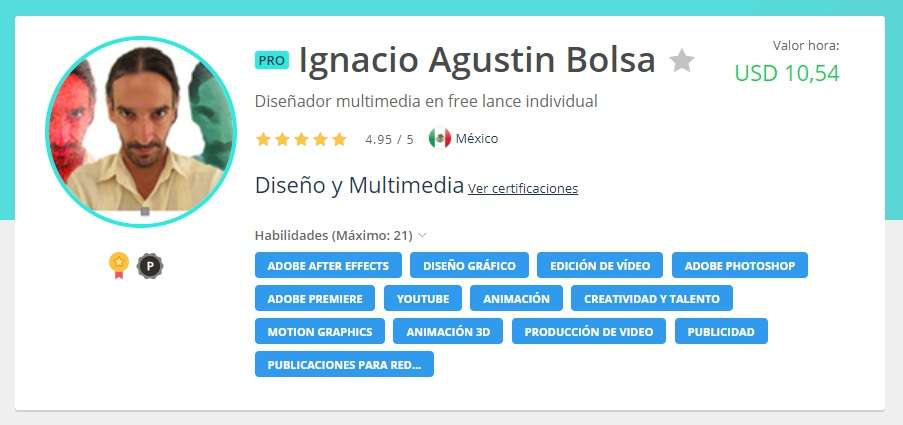Select the Adobe After Effects skill tag
903x425 pixels.
pos(328,266)
